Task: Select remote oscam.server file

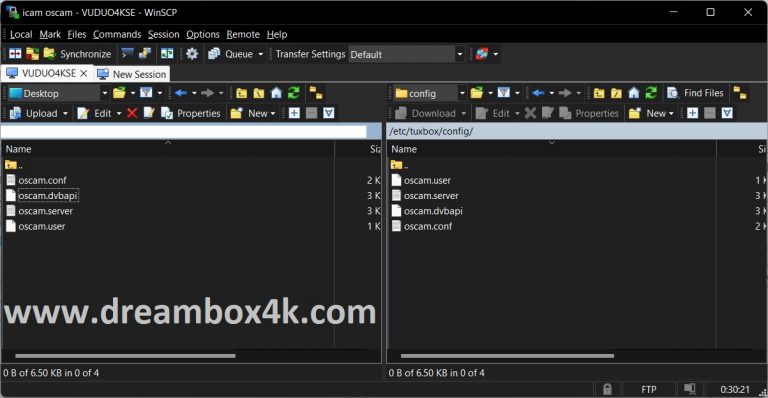Action: [431, 195]
